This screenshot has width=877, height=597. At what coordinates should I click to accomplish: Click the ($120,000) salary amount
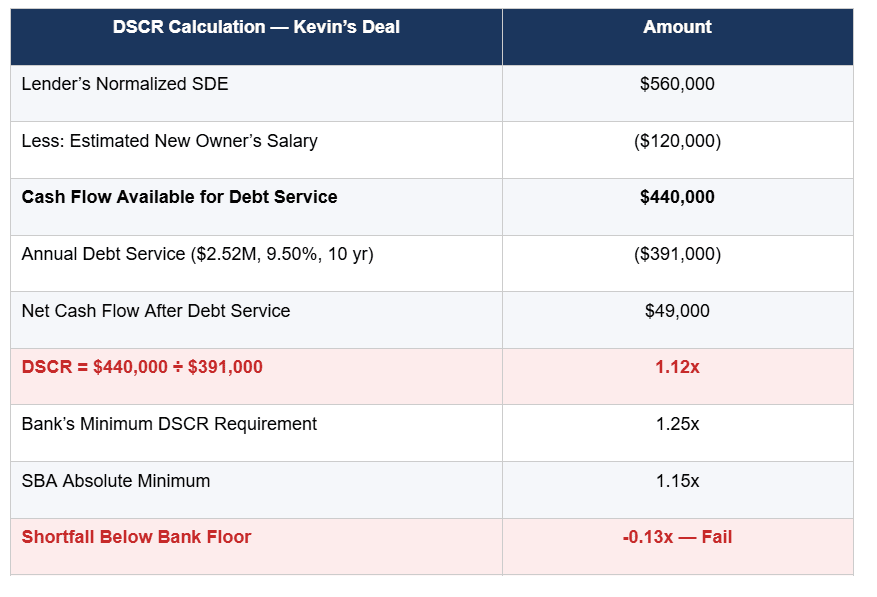pos(677,141)
